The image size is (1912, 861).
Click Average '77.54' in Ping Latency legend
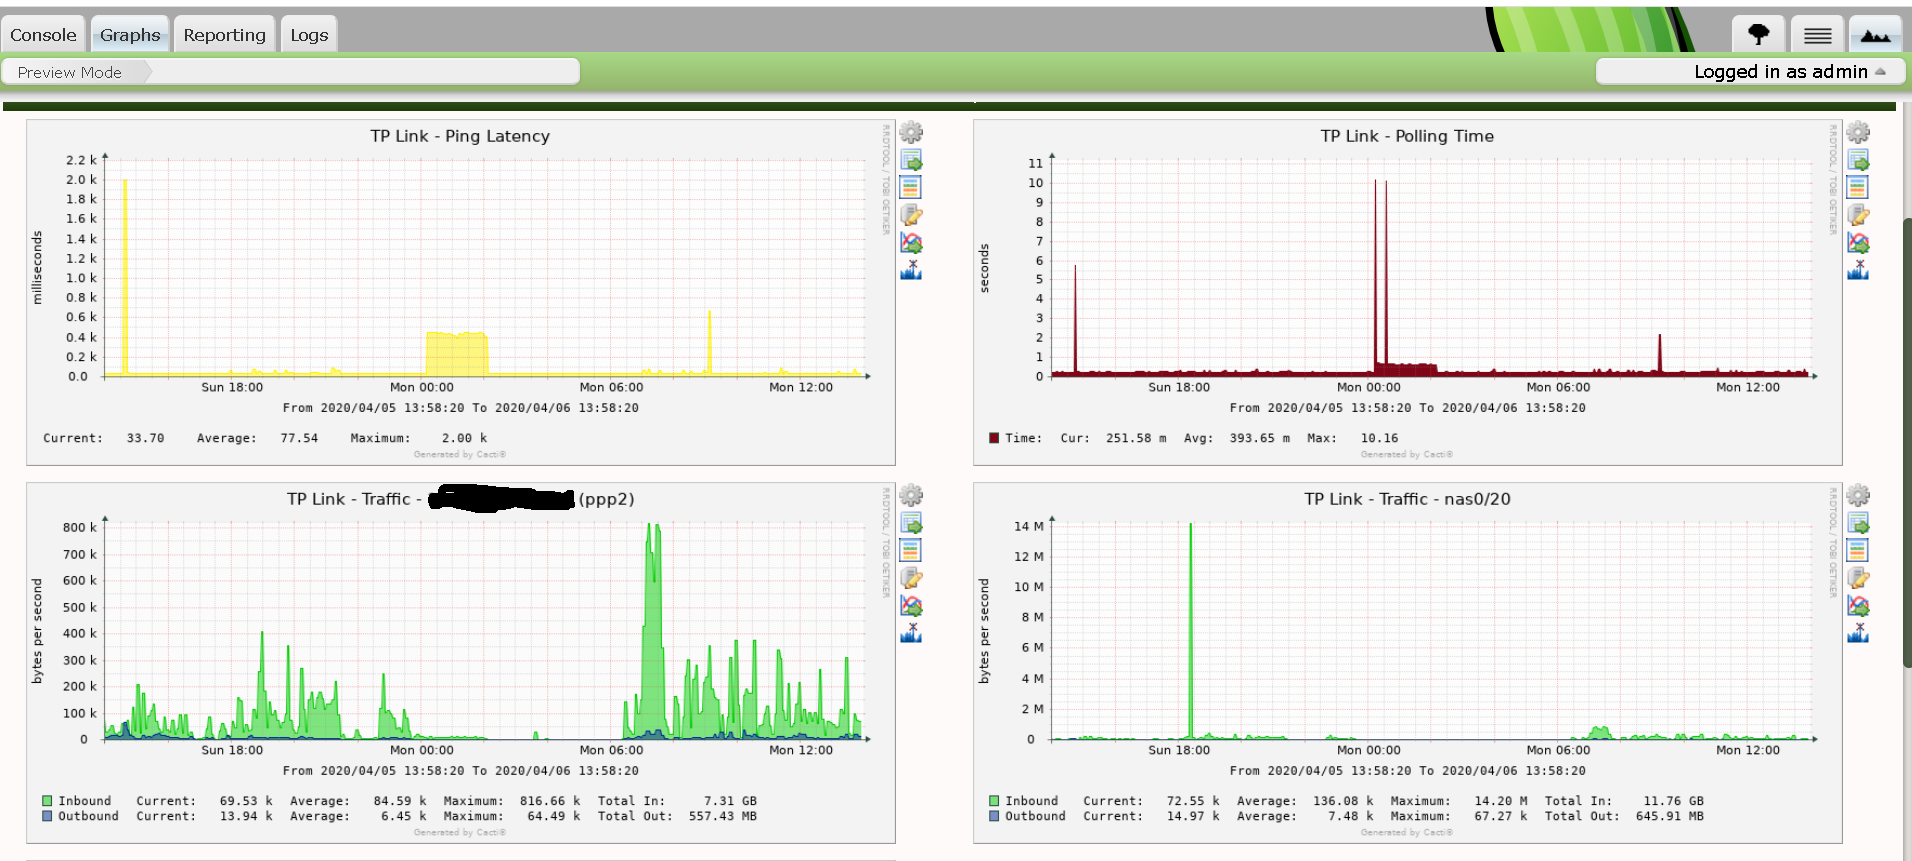click(x=299, y=438)
